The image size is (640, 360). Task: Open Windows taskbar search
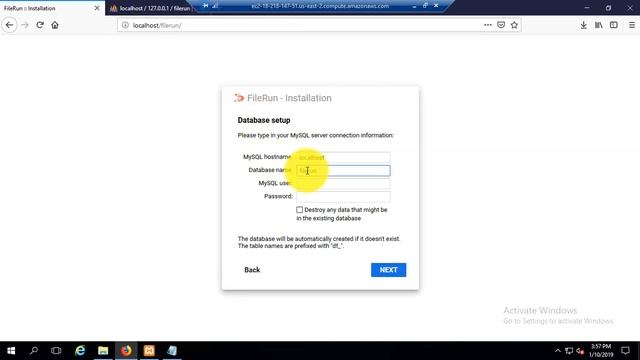pos(34,351)
